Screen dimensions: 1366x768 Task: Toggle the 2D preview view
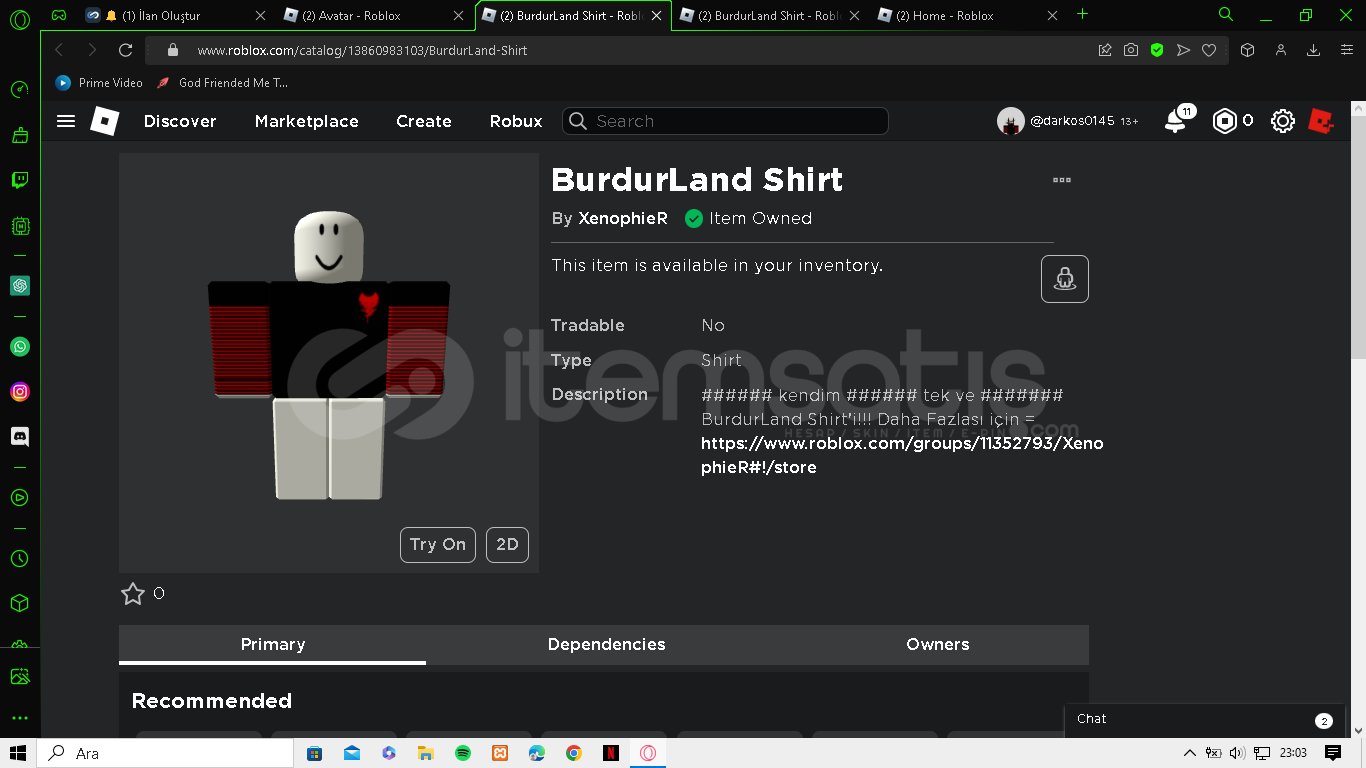[x=507, y=544]
